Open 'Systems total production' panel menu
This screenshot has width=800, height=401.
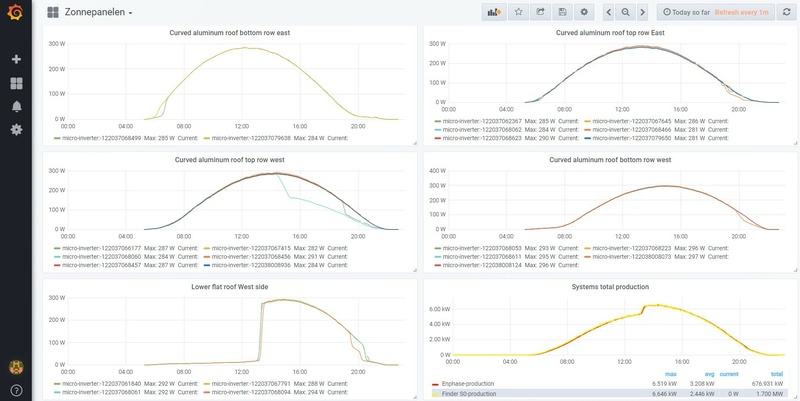click(610, 287)
